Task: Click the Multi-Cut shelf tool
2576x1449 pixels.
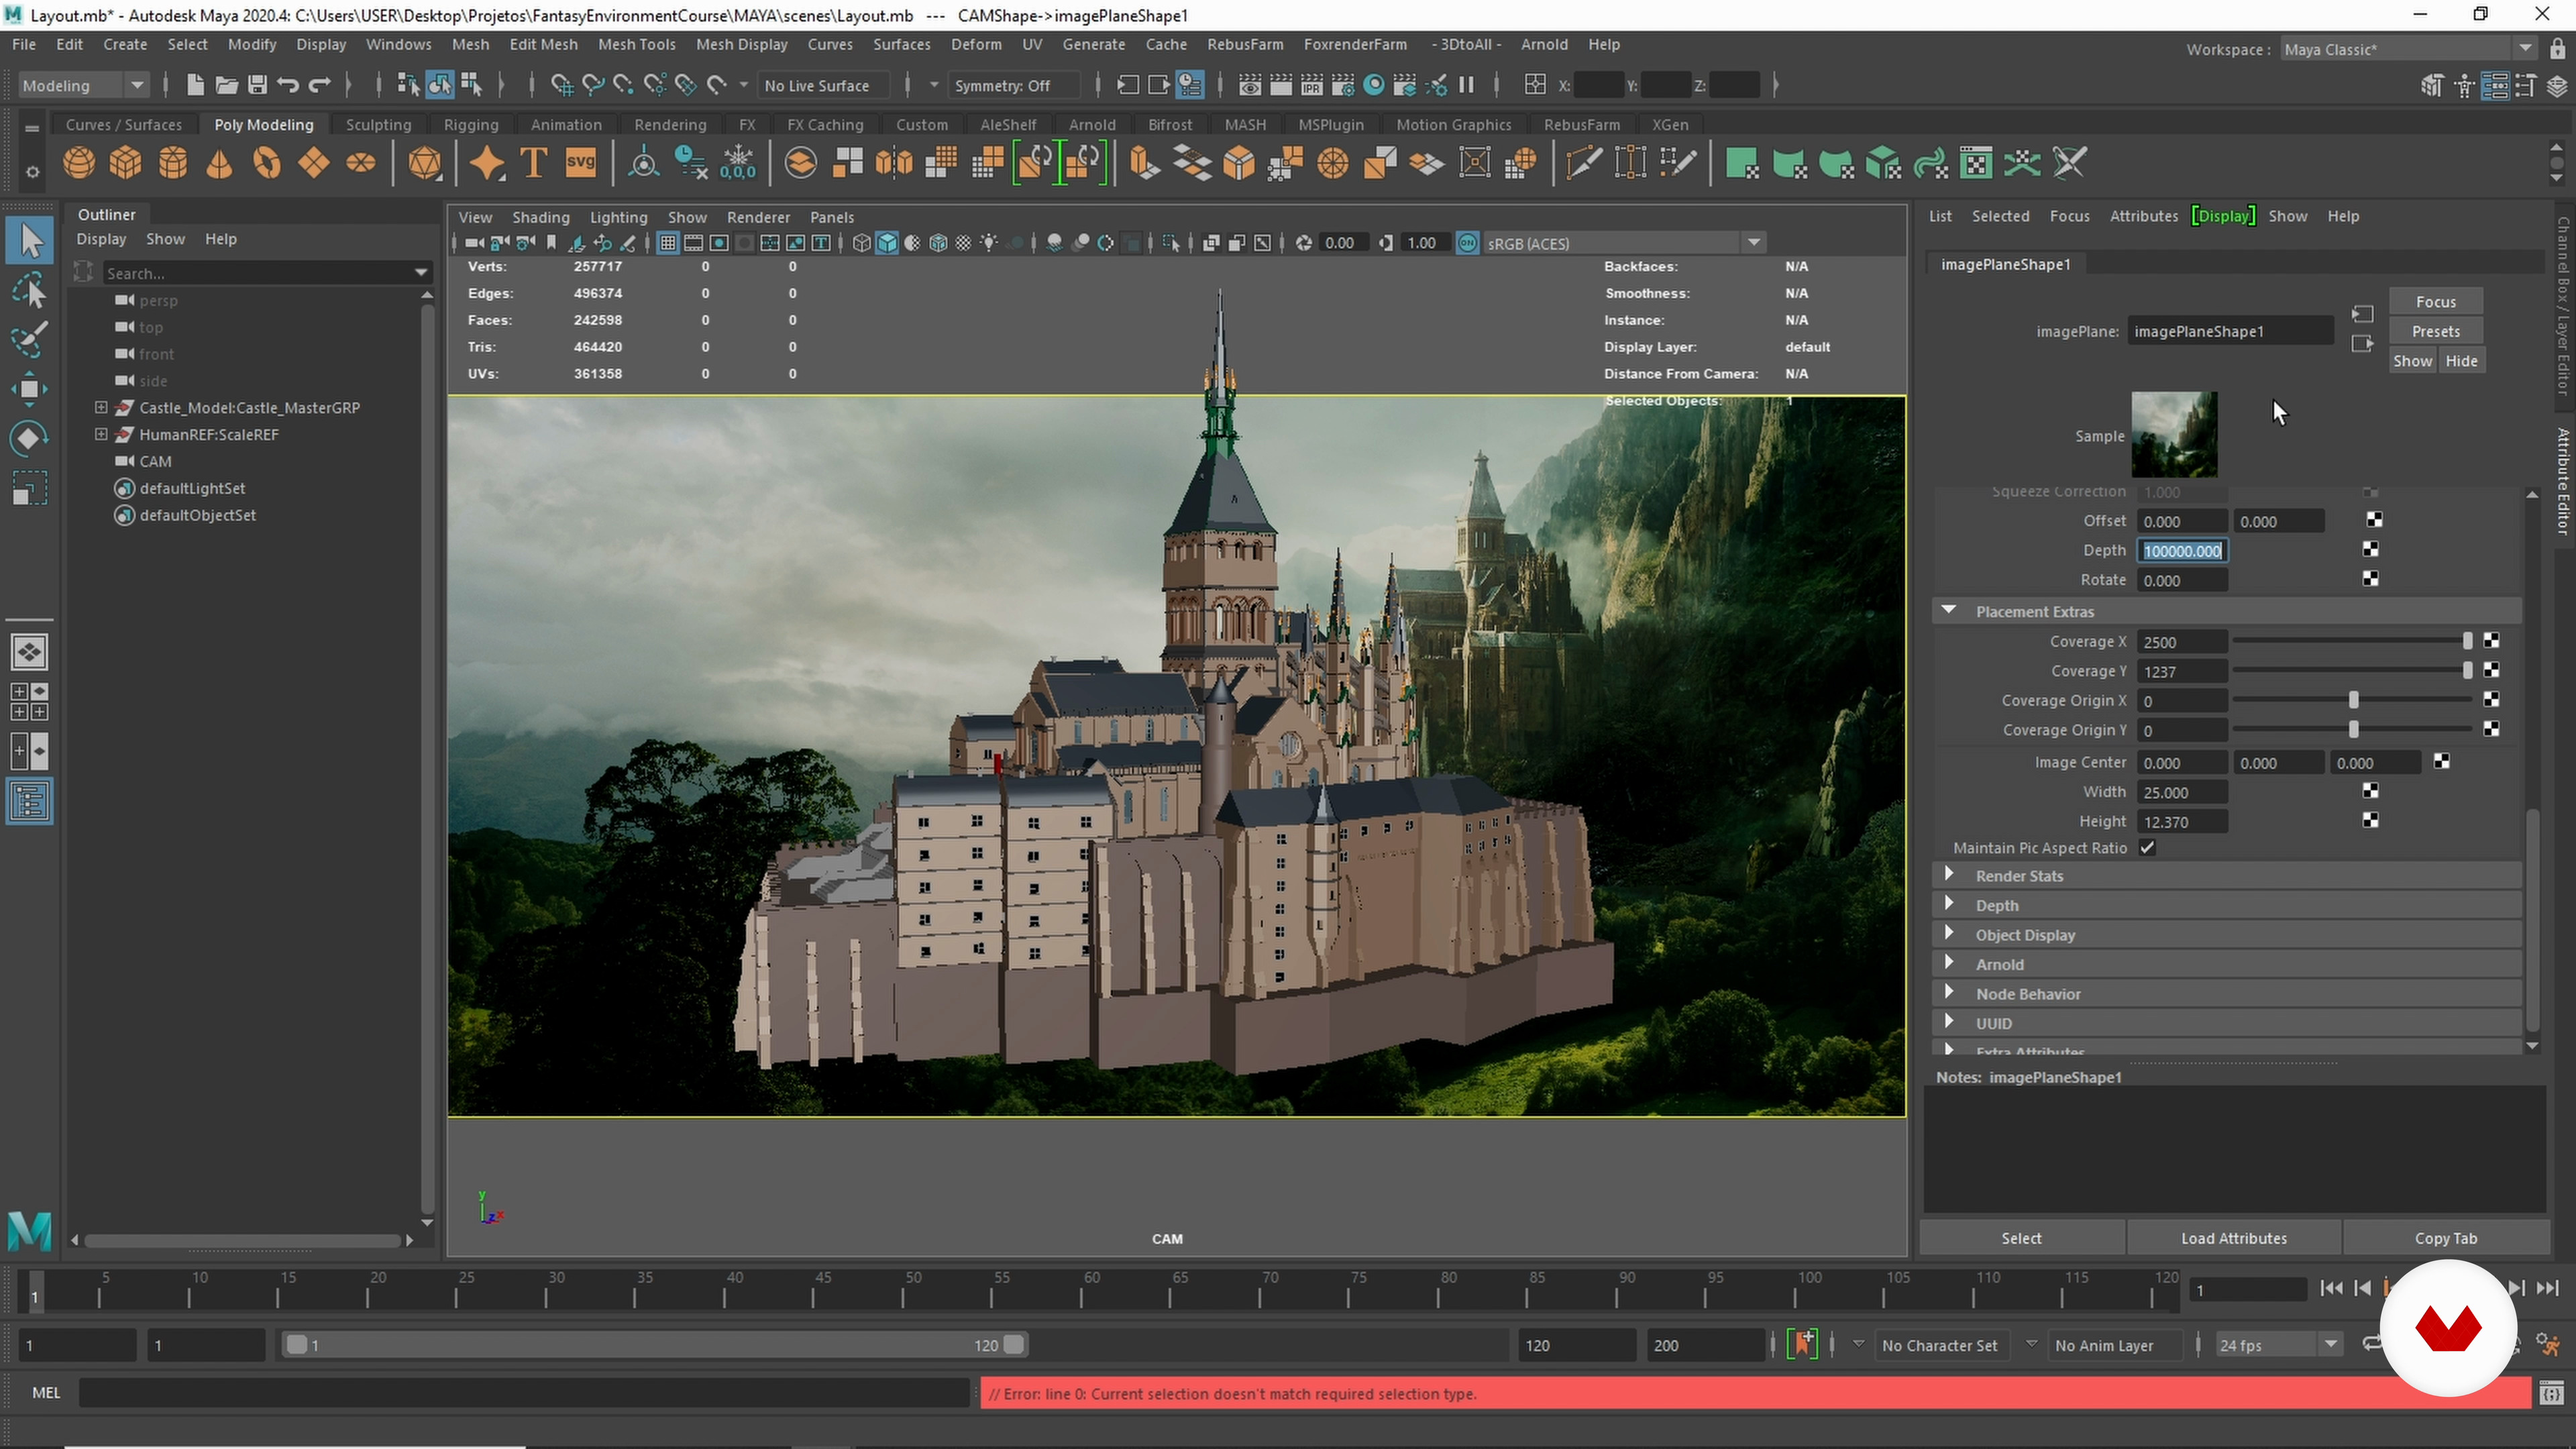Action: (x=1585, y=163)
